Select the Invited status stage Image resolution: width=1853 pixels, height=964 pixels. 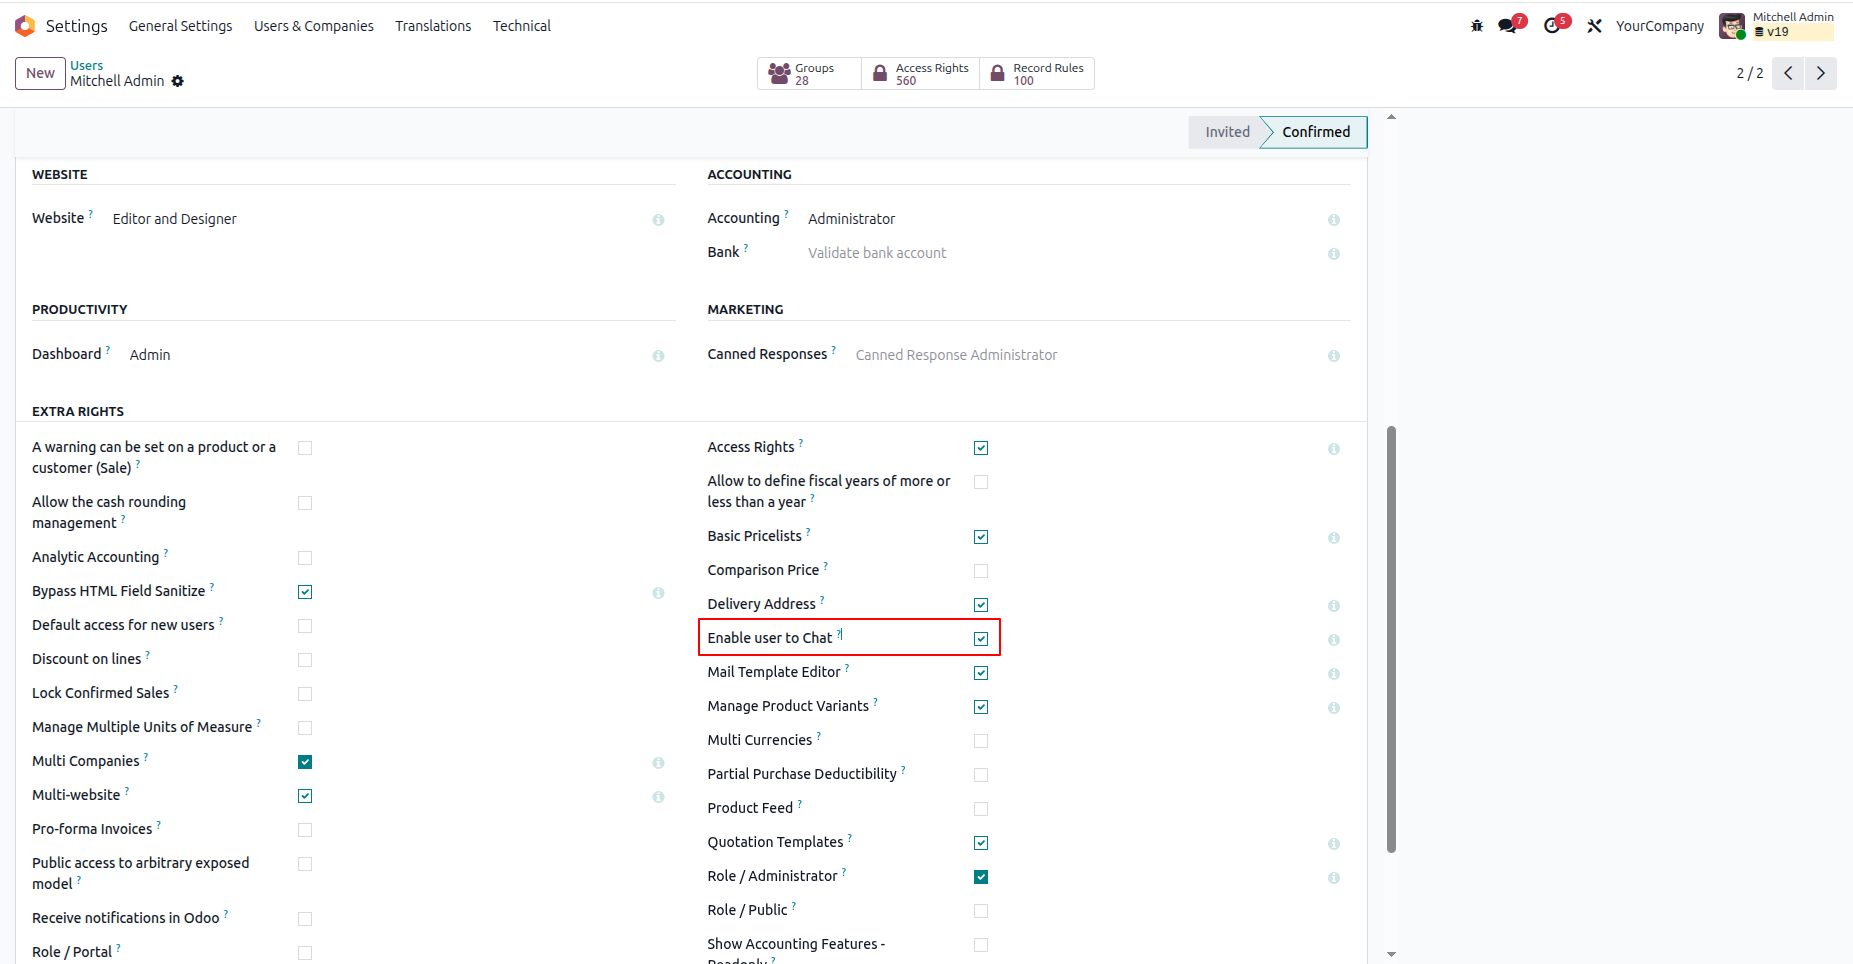tap(1227, 132)
